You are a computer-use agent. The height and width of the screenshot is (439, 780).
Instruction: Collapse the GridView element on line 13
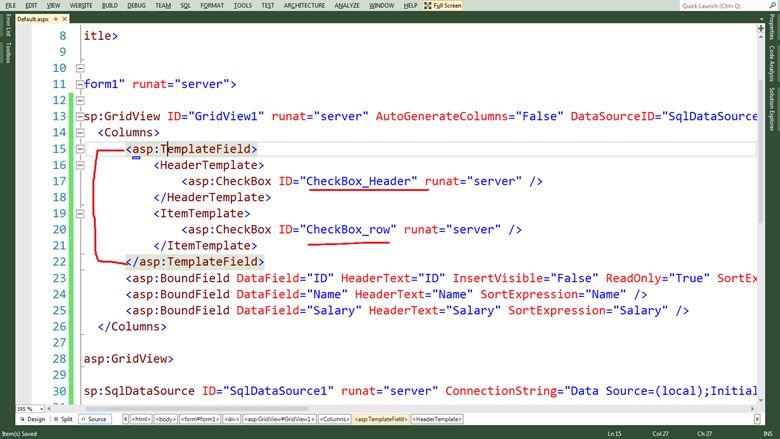[80, 117]
